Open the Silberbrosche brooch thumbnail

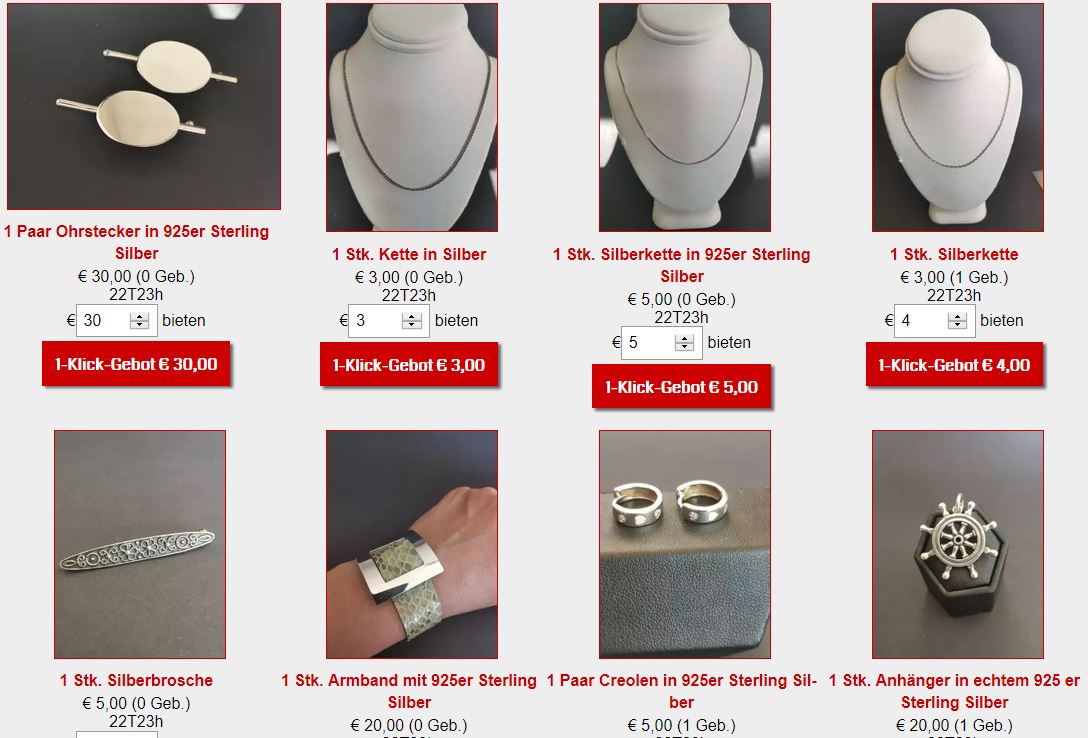click(140, 544)
